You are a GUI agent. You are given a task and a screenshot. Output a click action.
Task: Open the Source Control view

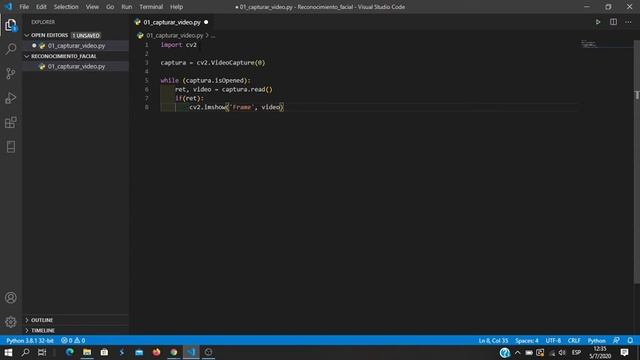(x=11, y=73)
